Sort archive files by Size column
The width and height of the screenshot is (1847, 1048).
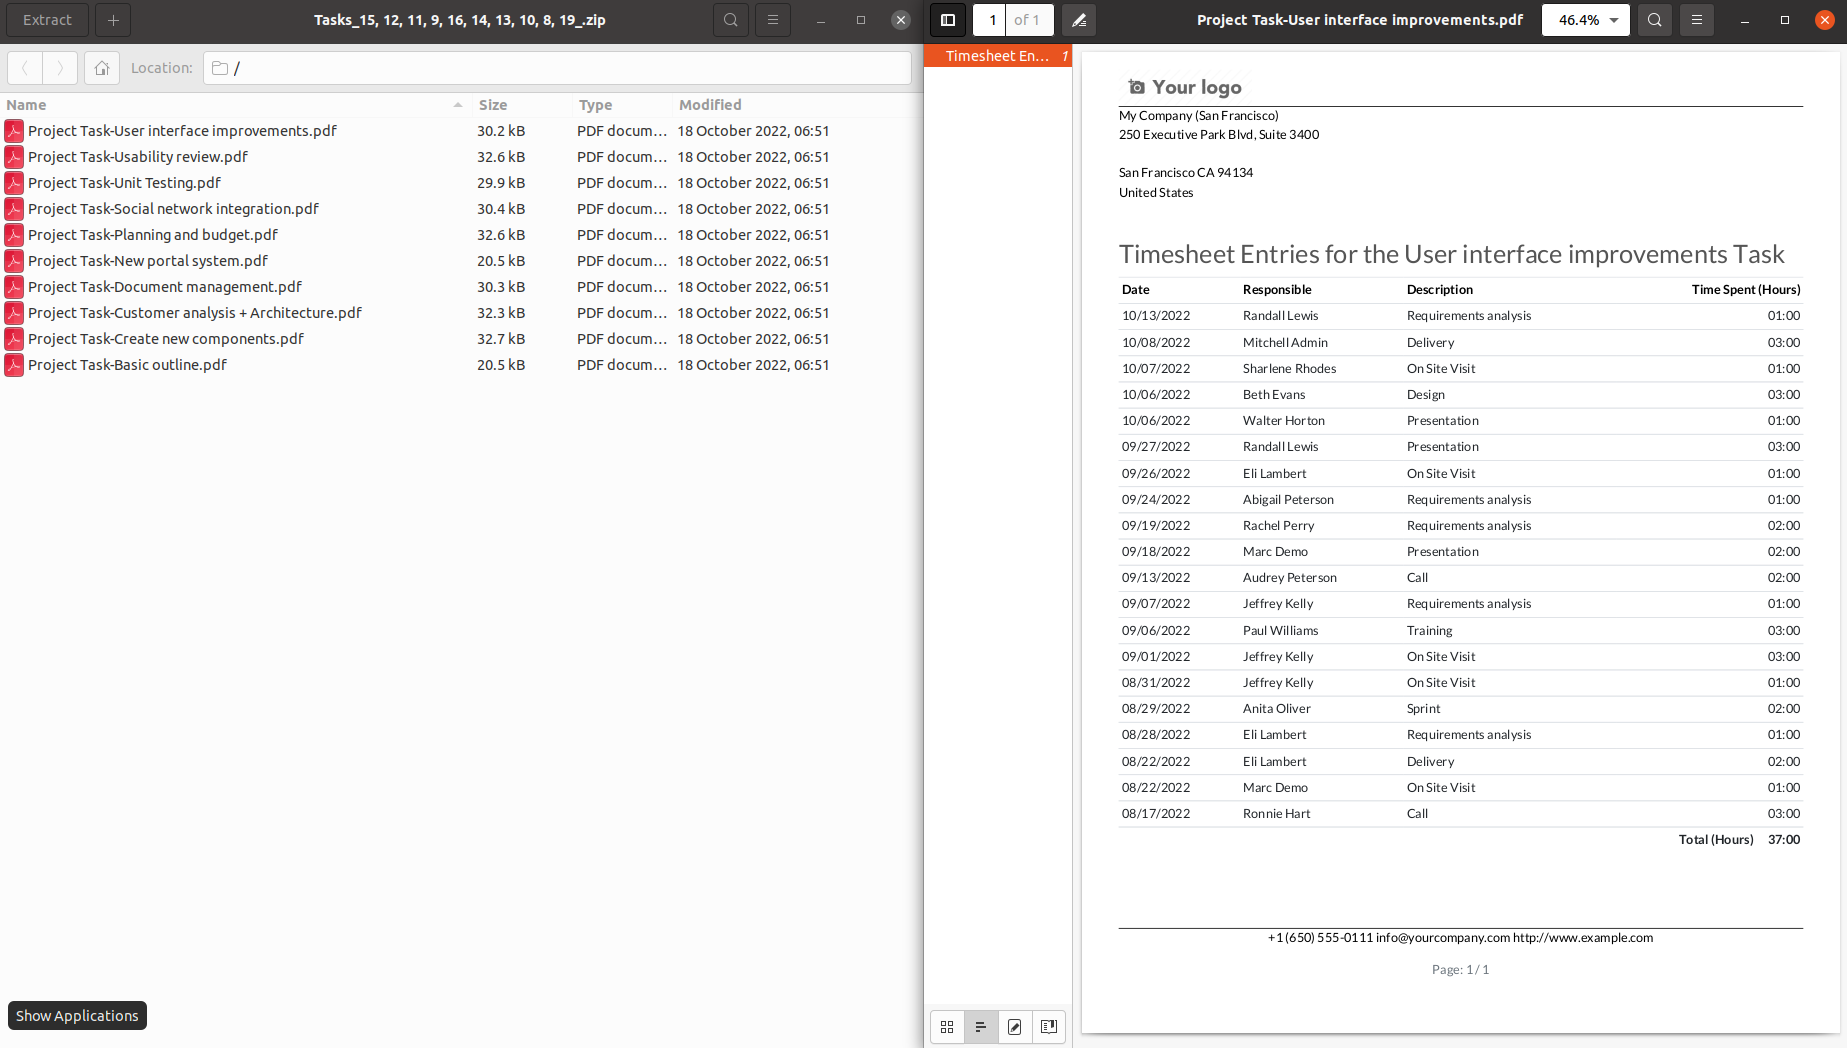tap(521, 105)
